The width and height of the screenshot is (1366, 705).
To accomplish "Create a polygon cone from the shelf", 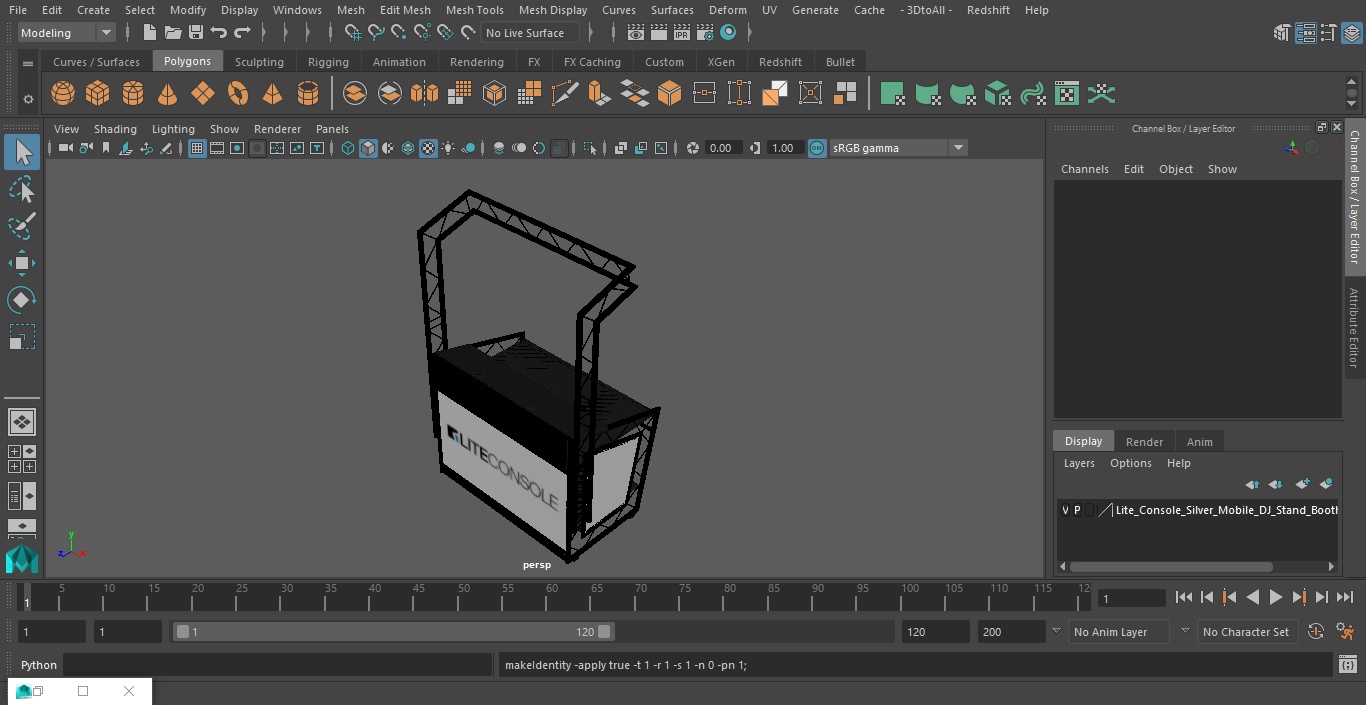I will click(x=168, y=94).
